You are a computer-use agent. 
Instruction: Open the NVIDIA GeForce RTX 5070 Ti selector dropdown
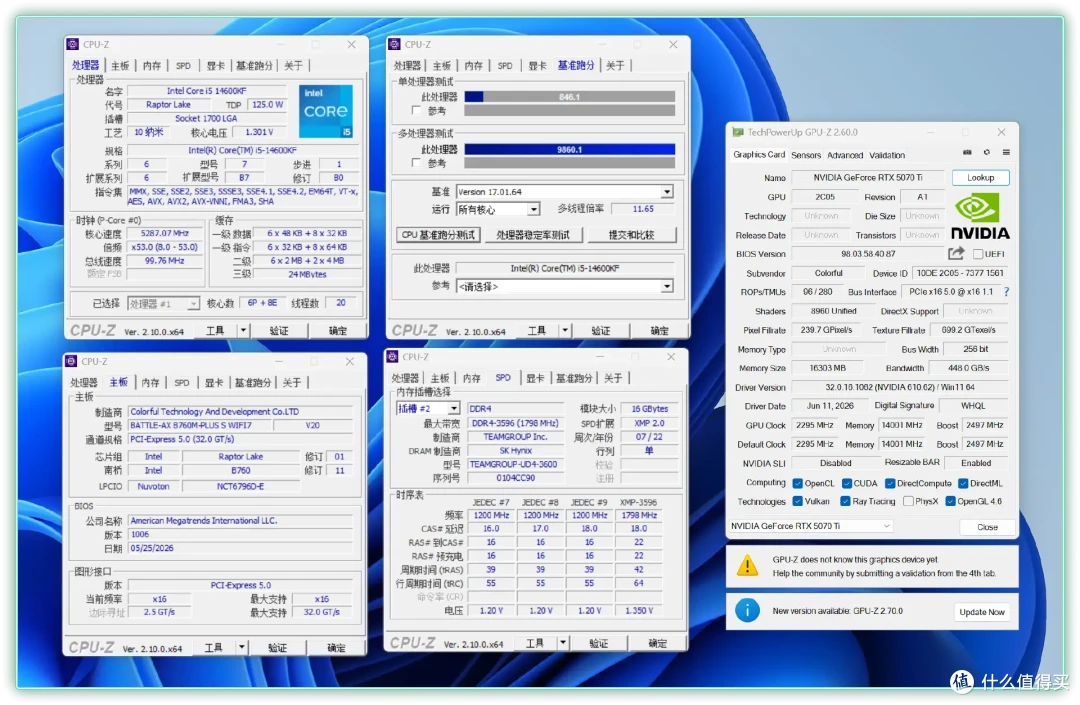click(811, 526)
